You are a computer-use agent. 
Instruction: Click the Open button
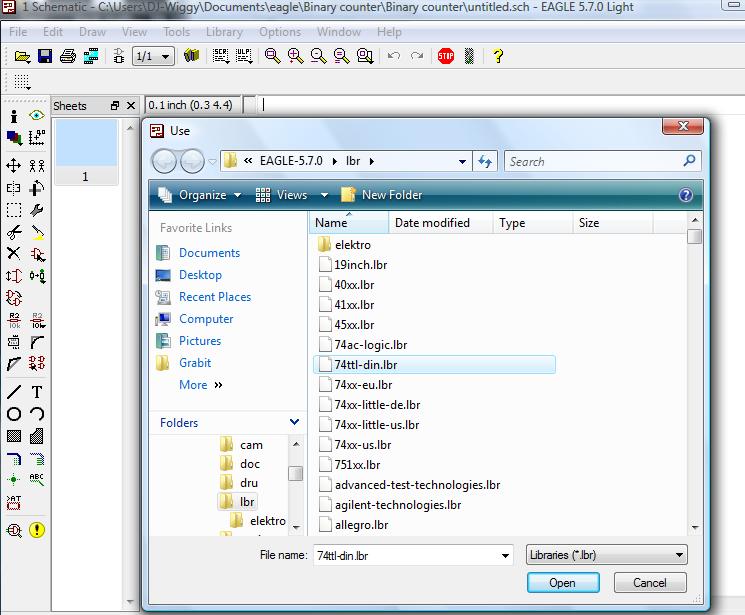click(x=563, y=583)
